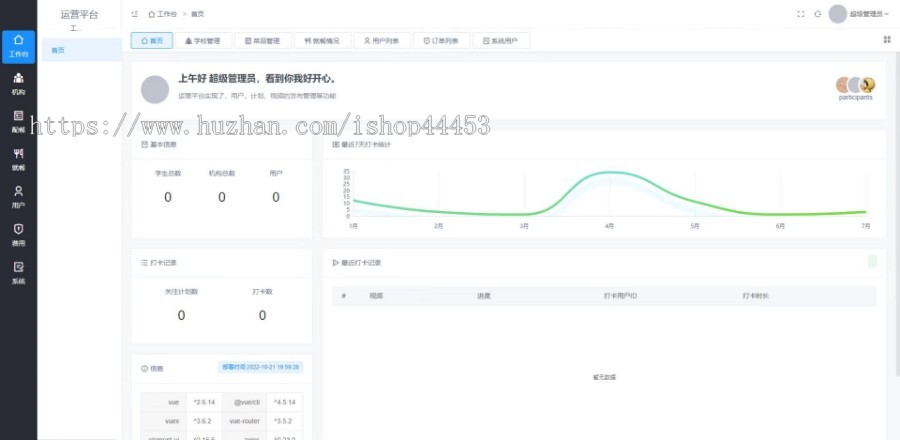Click the 工作台 breadcrumb link

162,14
